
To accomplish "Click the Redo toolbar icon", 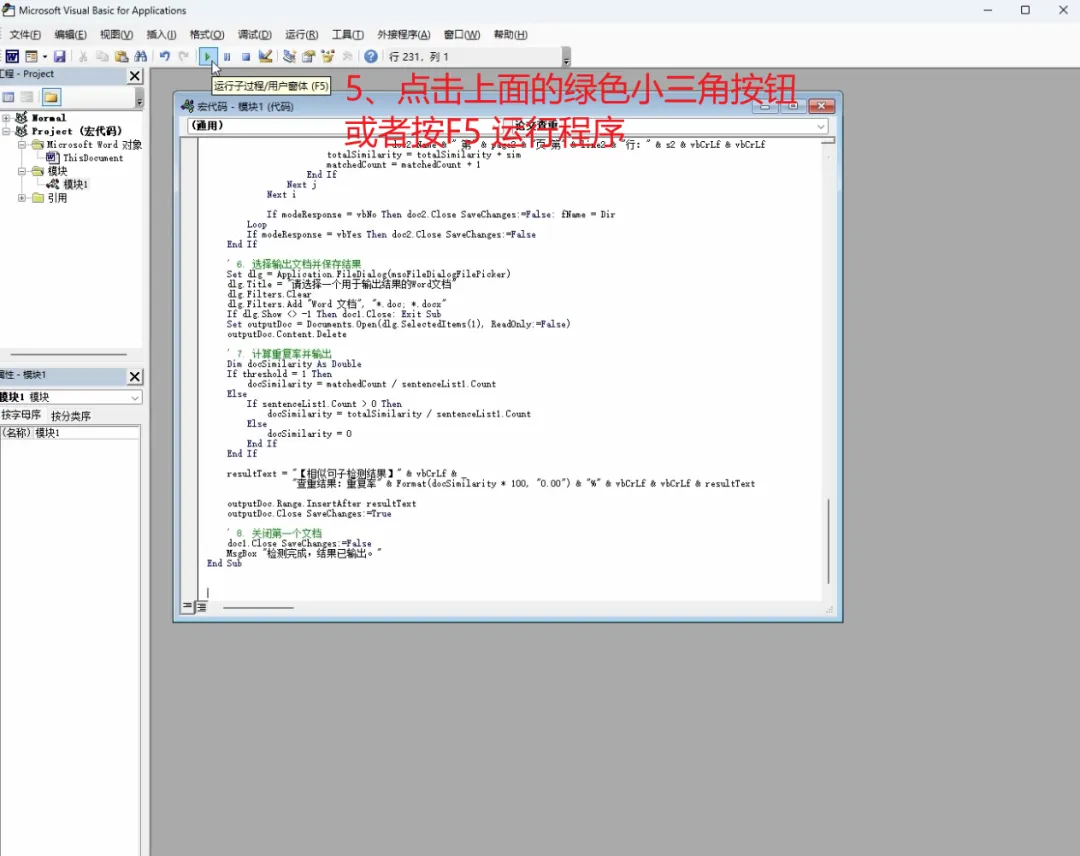I will pos(183,56).
